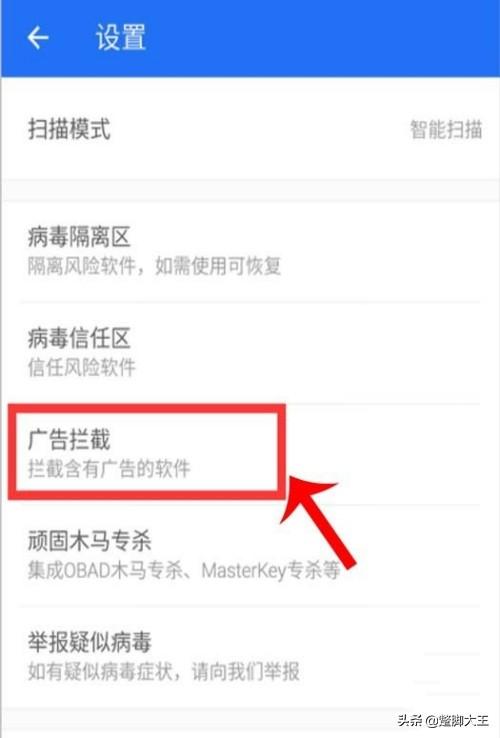Click the 设置 page title
500x738 pixels.
[121, 38]
